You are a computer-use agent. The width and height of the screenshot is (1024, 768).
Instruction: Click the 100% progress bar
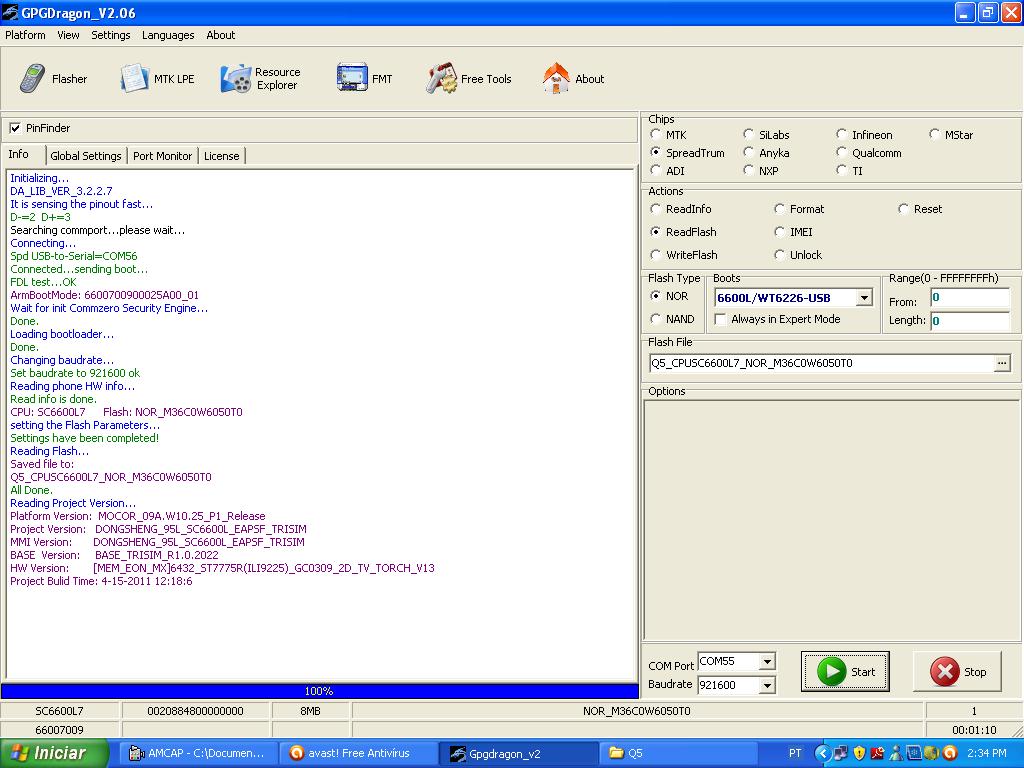[x=319, y=691]
